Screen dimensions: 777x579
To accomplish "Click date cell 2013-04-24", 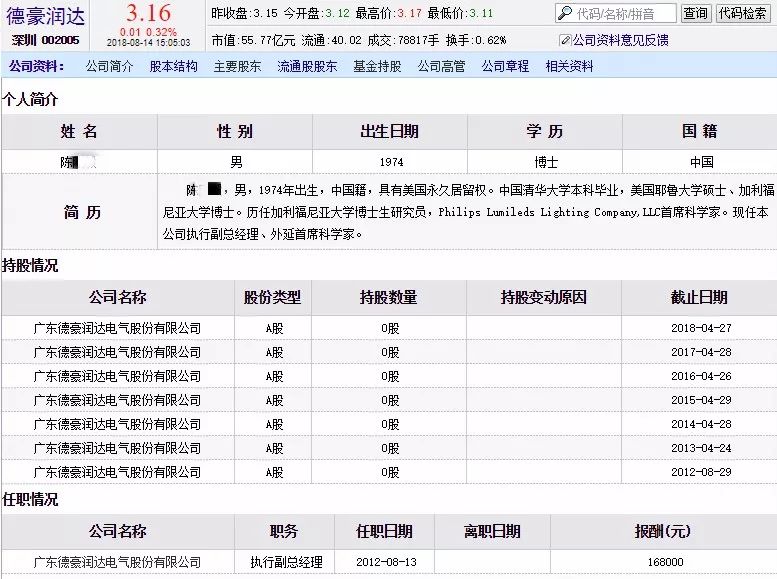I will pyautogui.click(x=701, y=448).
